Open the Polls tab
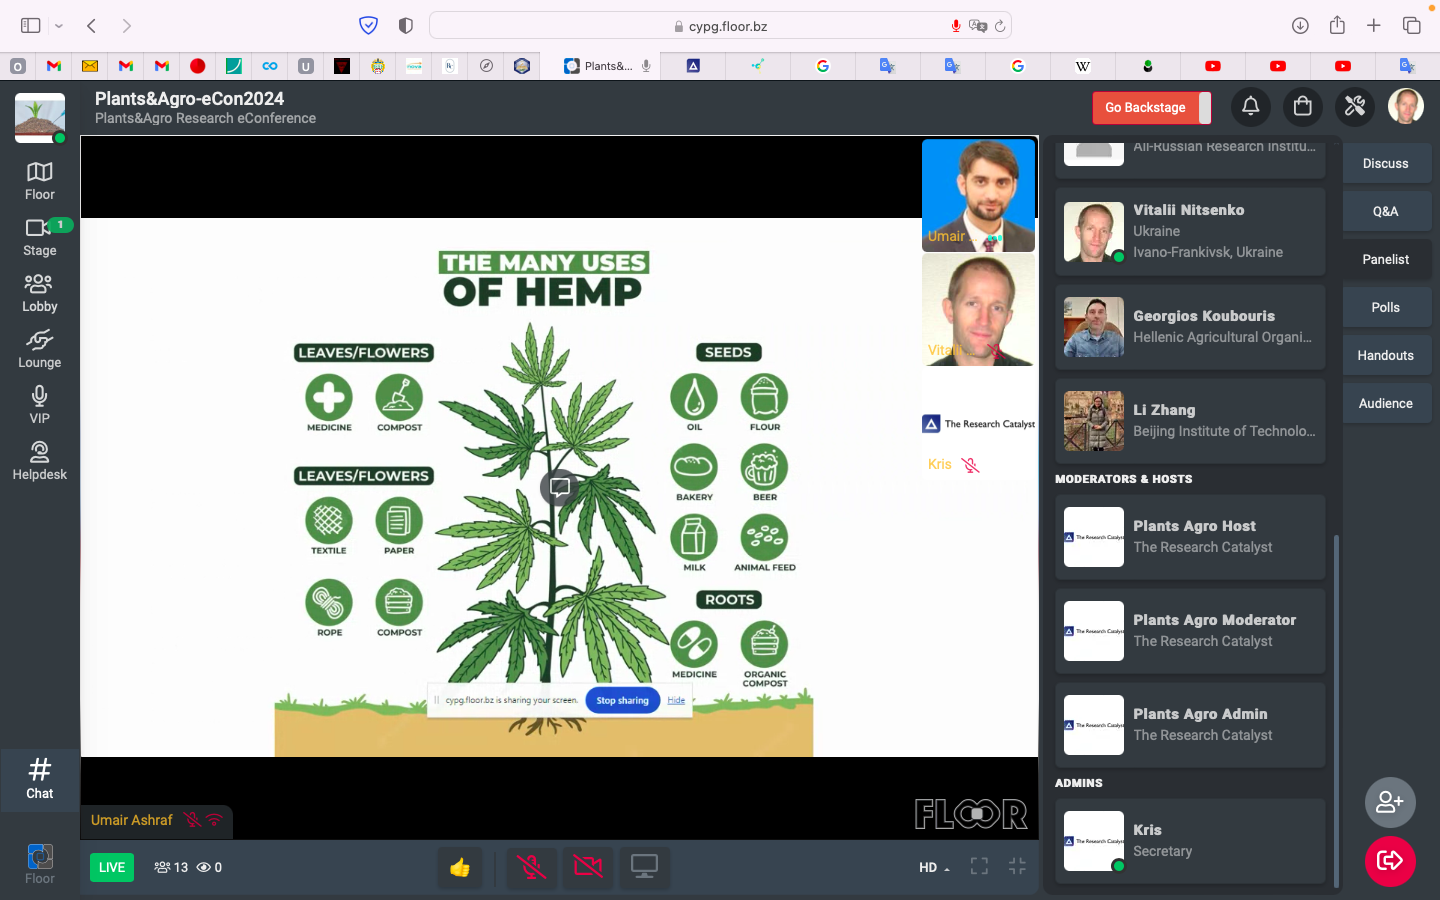The image size is (1440, 900). tap(1386, 307)
